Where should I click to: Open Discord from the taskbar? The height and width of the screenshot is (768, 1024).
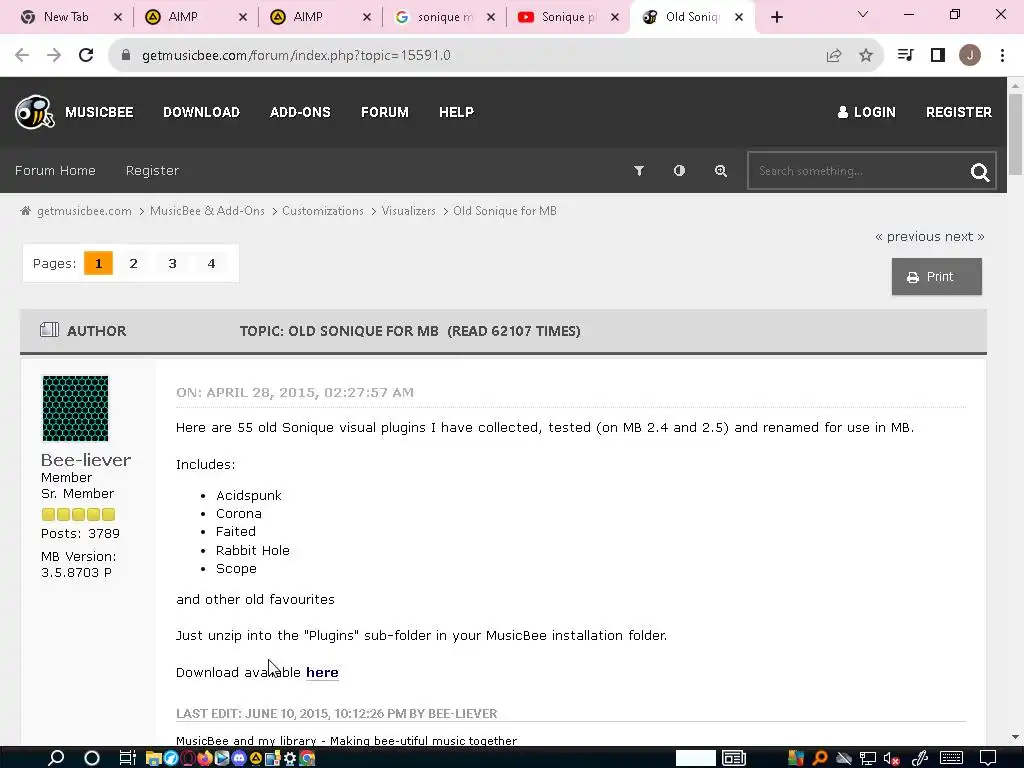[x=239, y=758]
